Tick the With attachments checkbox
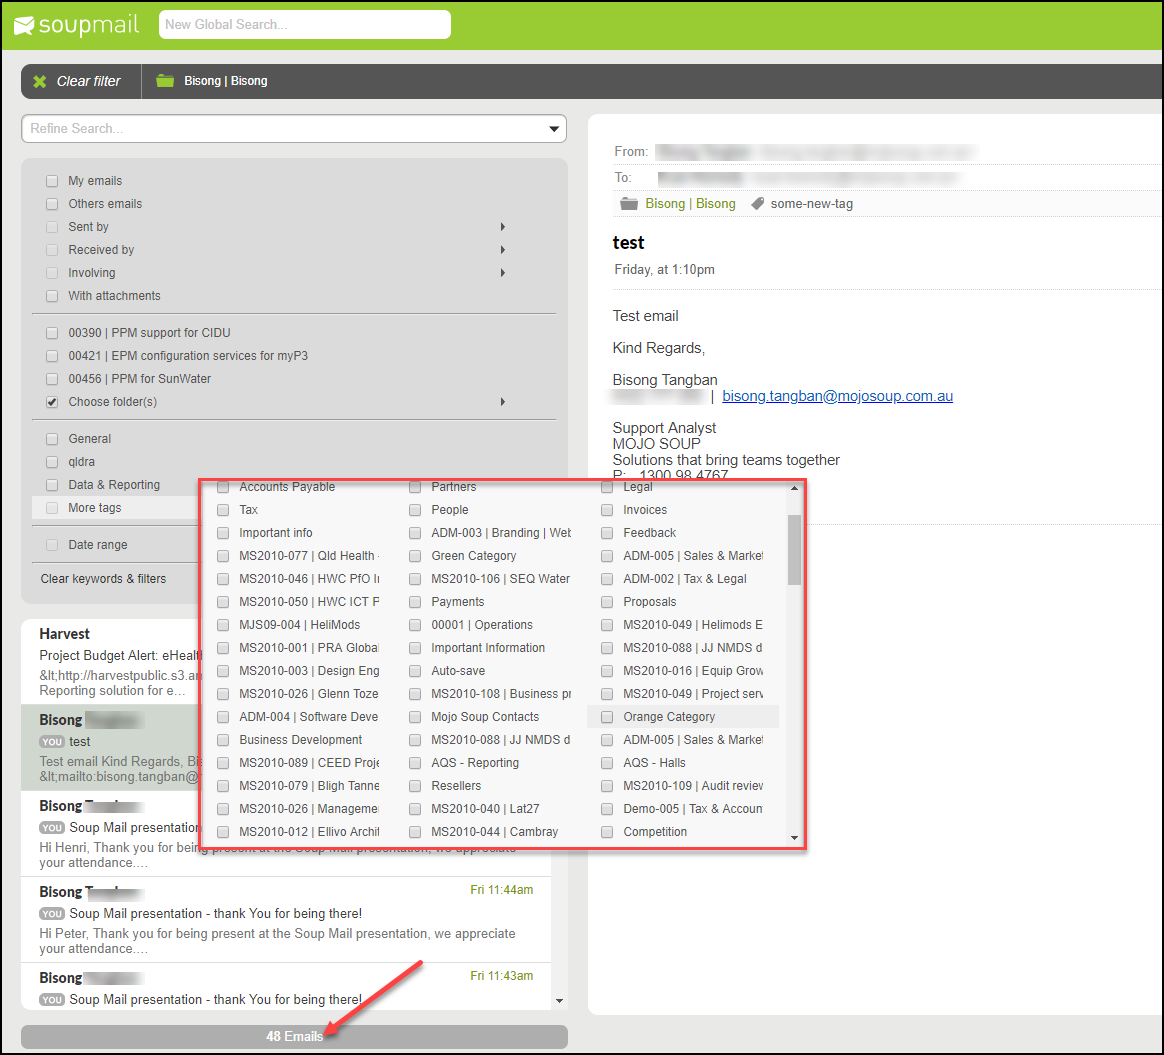This screenshot has width=1164, height=1055. point(51,296)
